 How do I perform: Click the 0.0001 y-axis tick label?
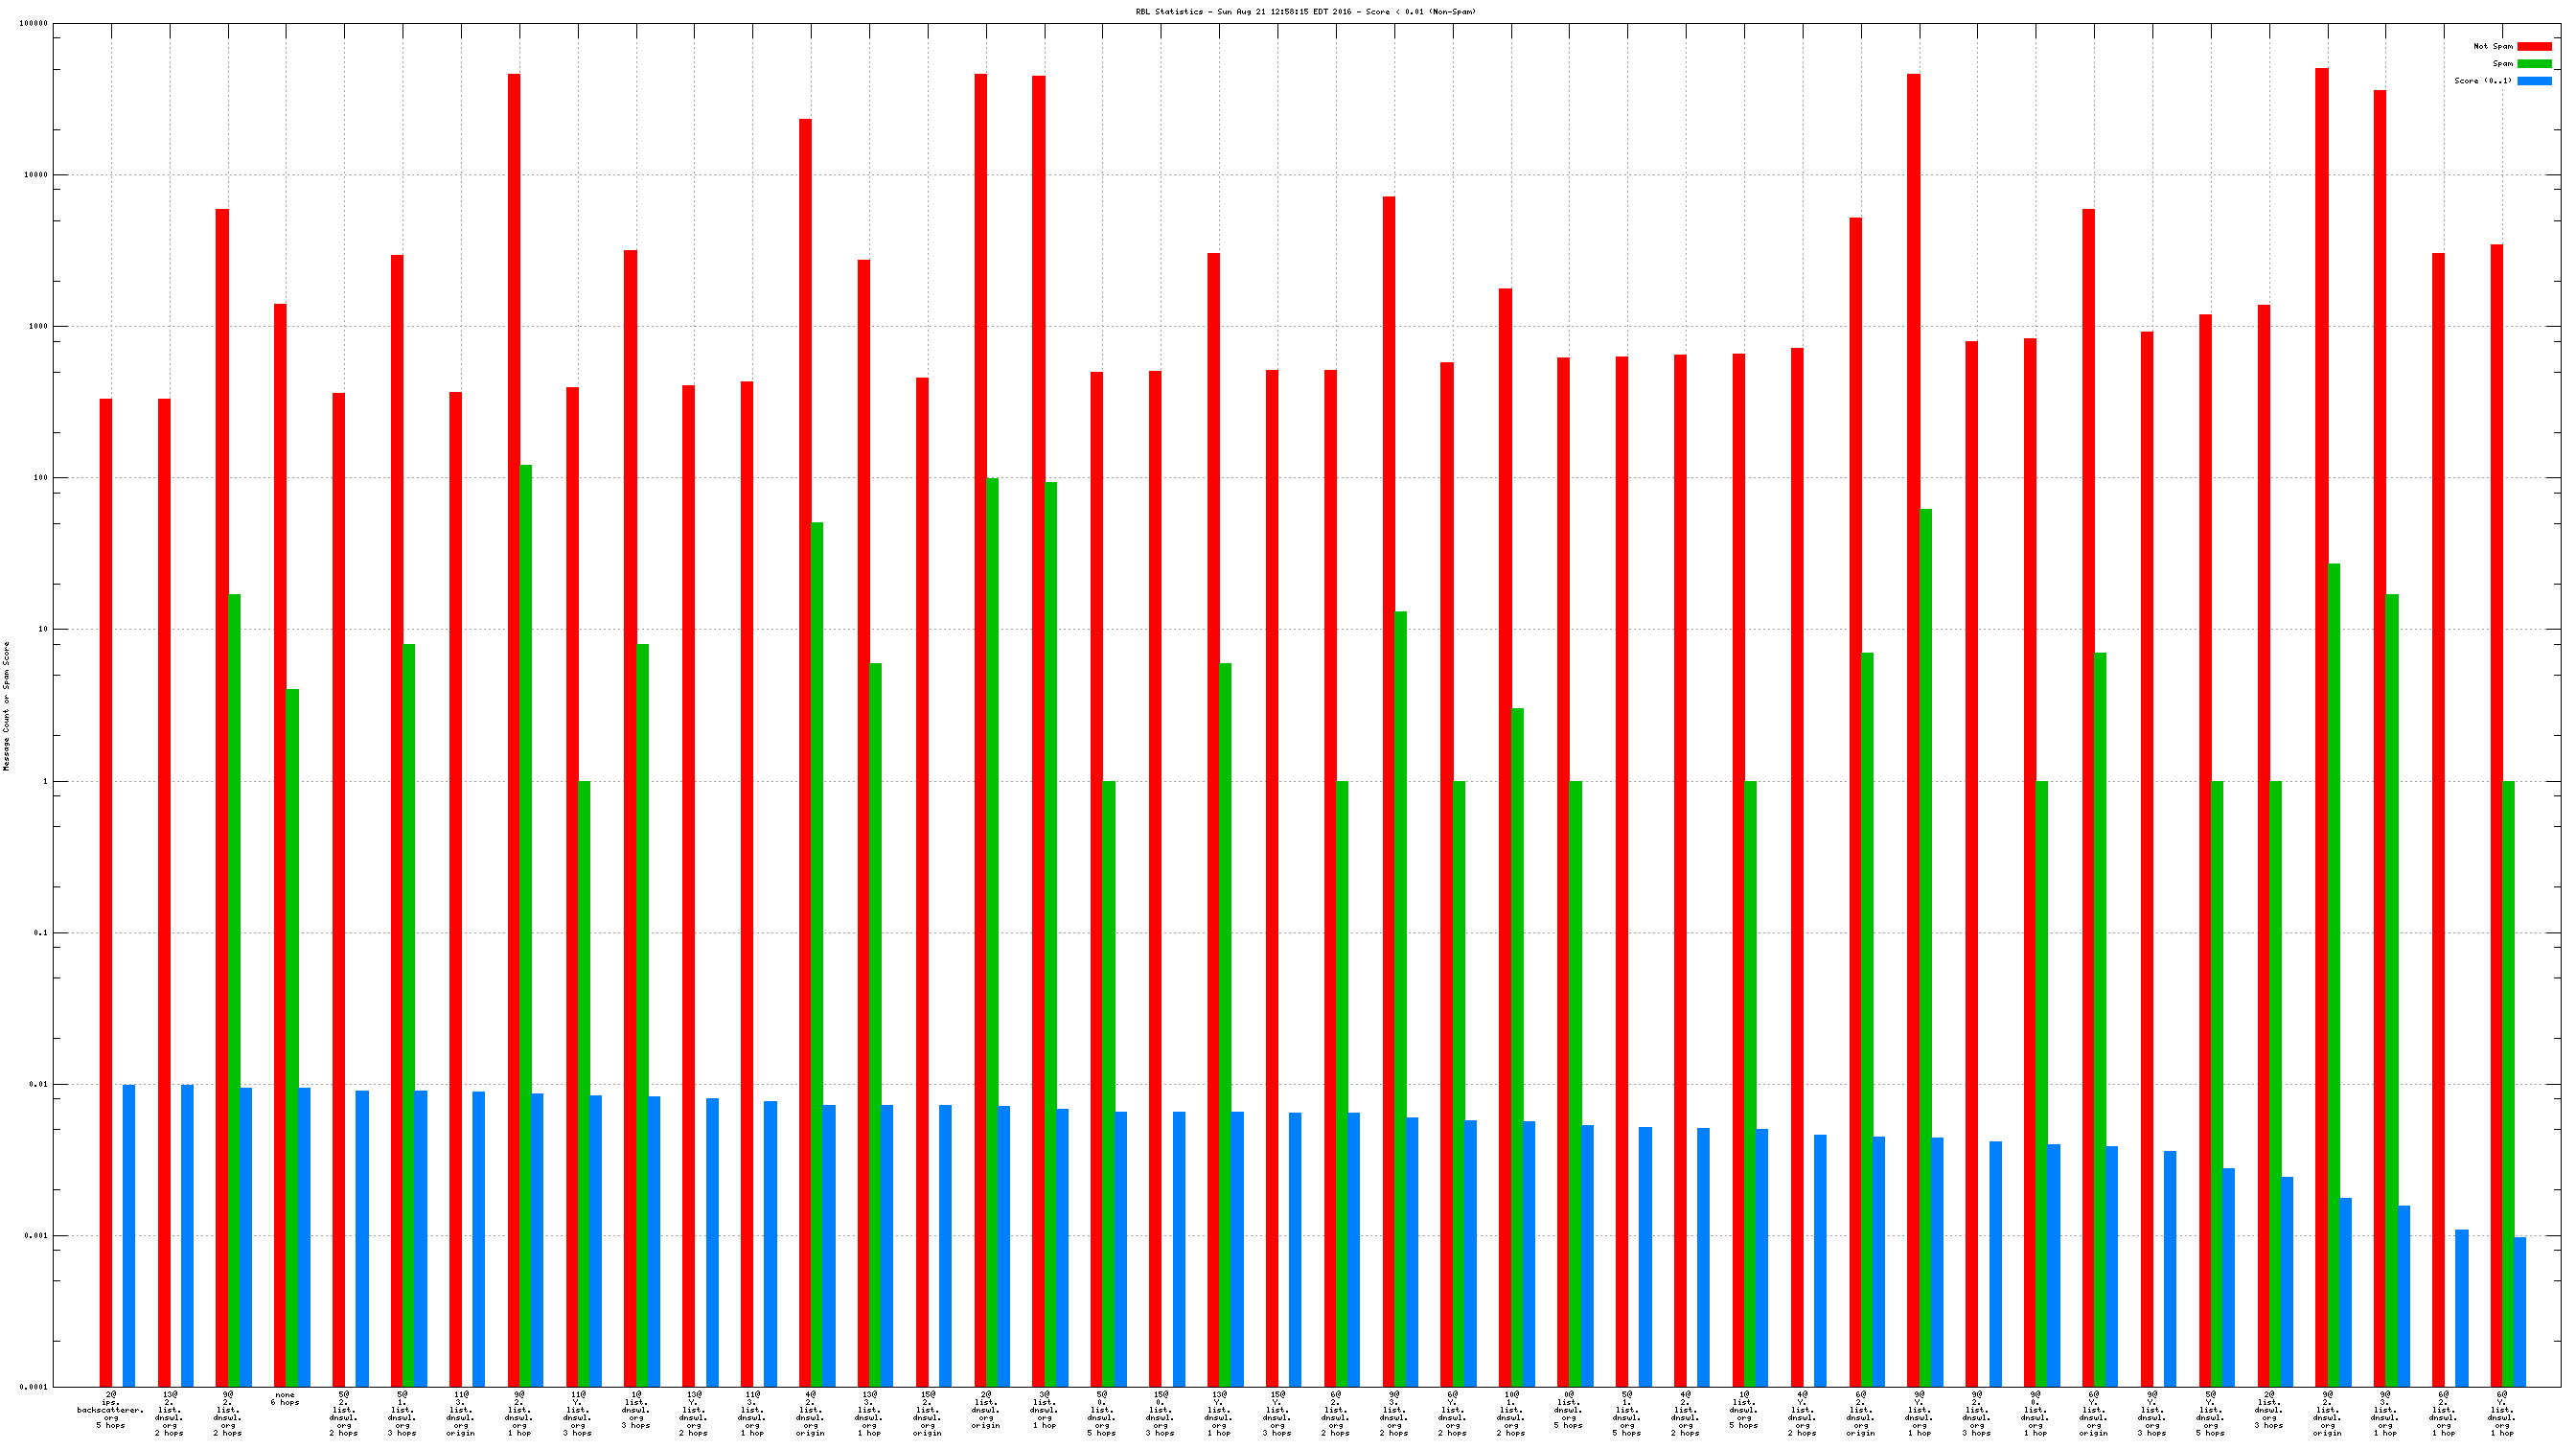(33, 1387)
